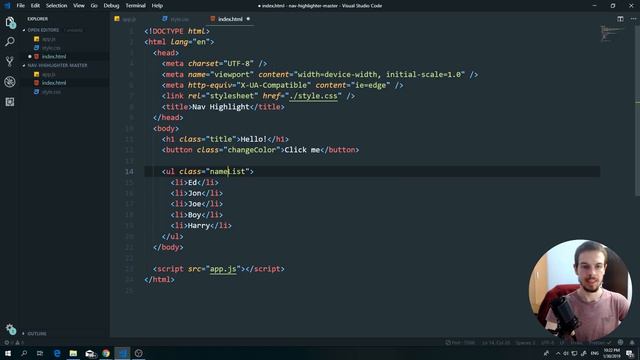640x360 pixels.
Task: Click the line and column indicator
Action: [x=496, y=342]
